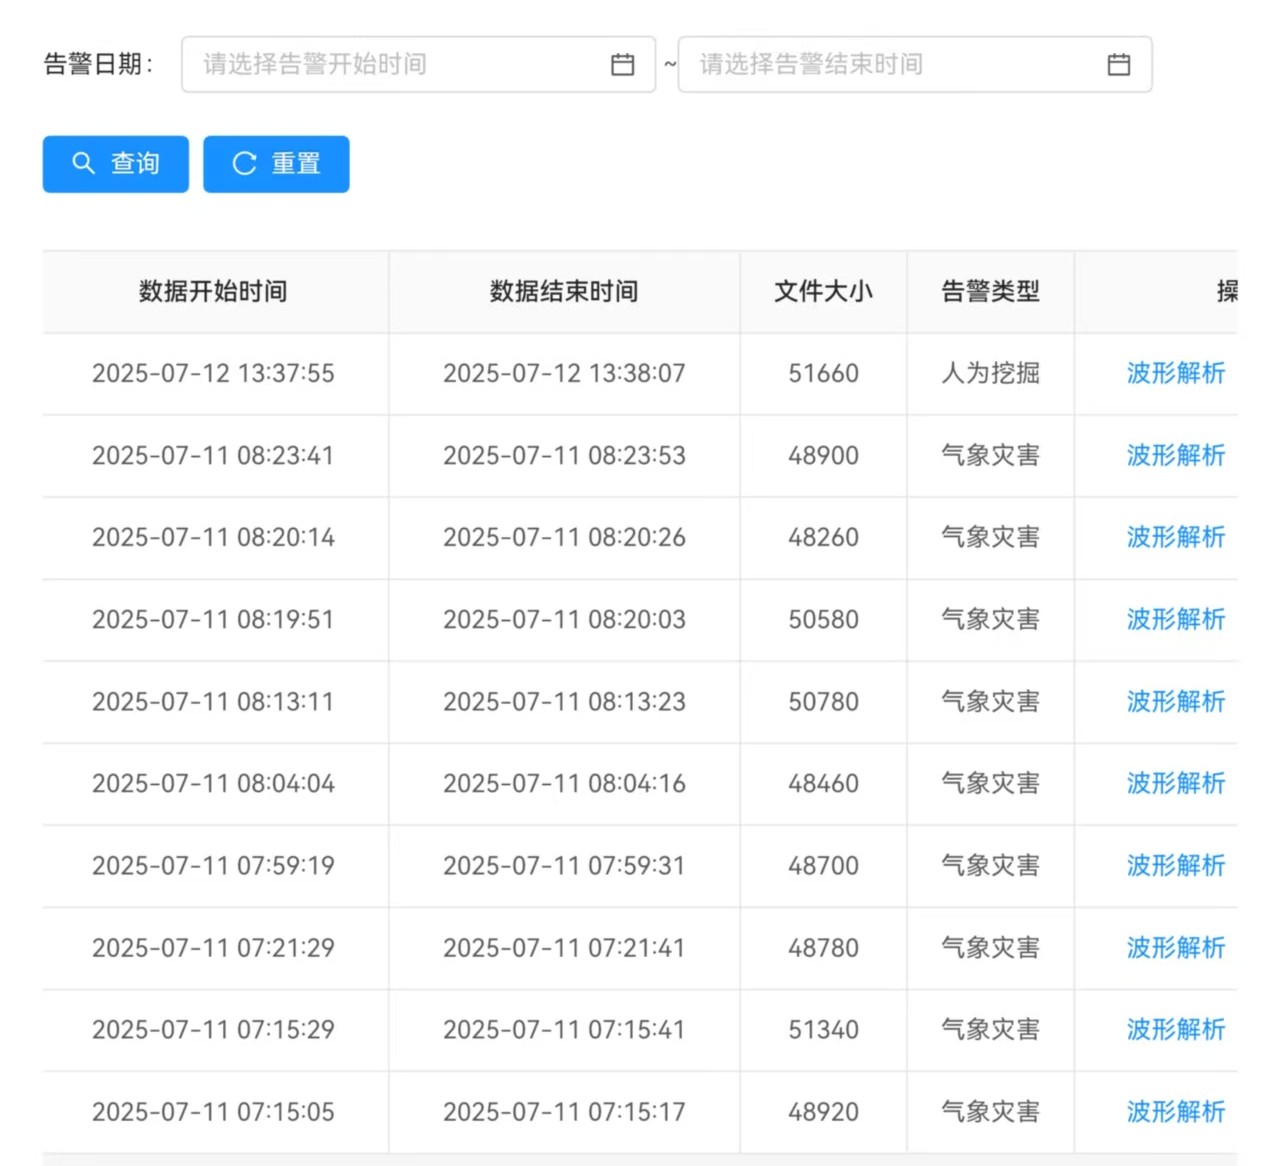Click the 请选择告警开始时间 input field
This screenshot has width=1275, height=1166.
390,63
